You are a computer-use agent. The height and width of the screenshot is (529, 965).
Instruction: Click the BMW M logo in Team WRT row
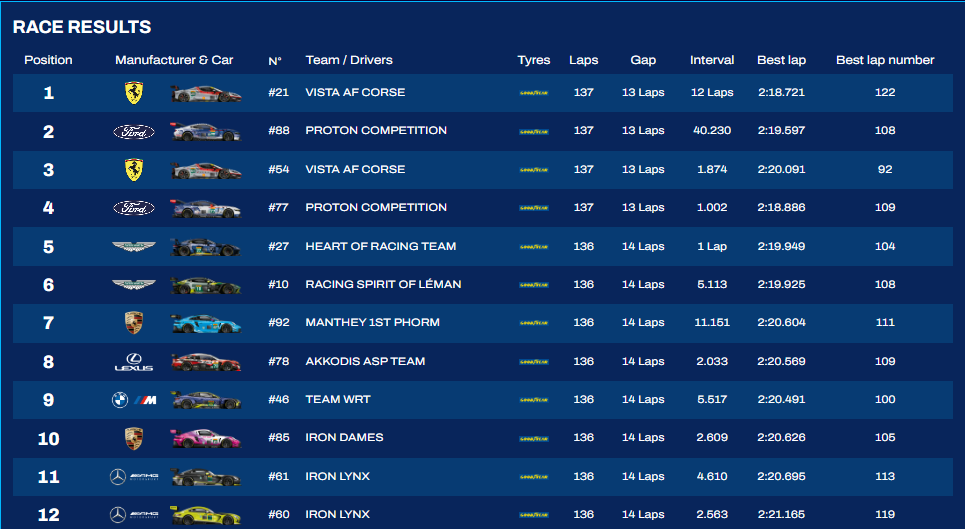pos(134,400)
